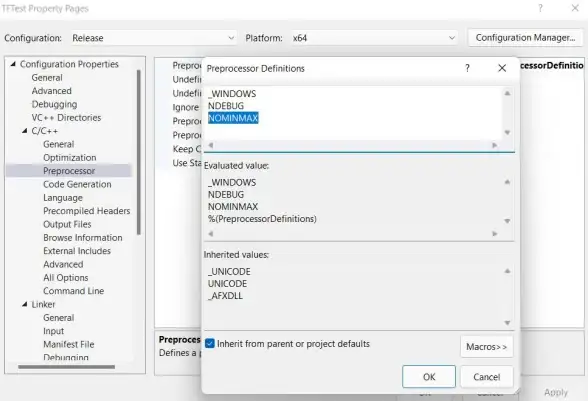This screenshot has width=588, height=401.
Task: Select Advanced under C/C++
Action: pos(63,264)
